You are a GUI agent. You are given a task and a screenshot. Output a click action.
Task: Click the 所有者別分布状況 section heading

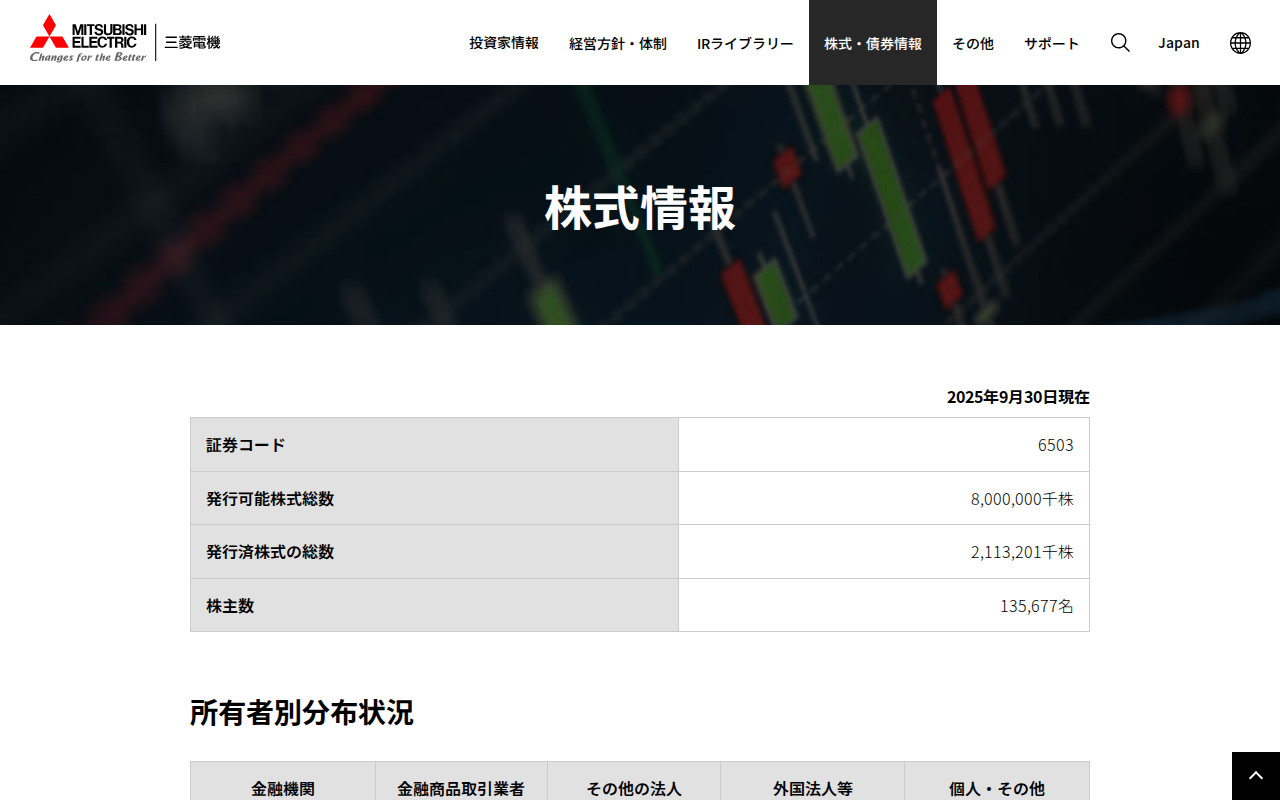(302, 713)
